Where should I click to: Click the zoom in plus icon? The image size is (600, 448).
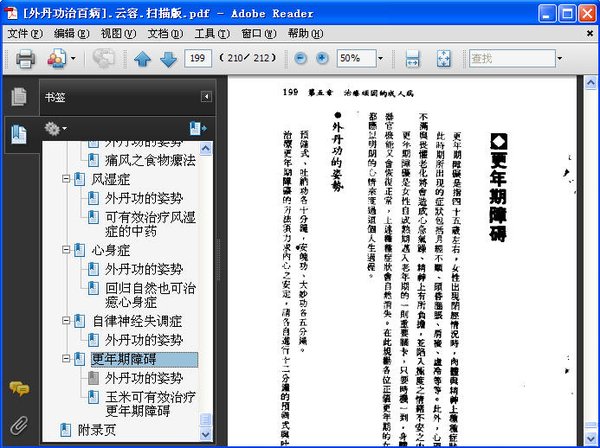point(322,59)
